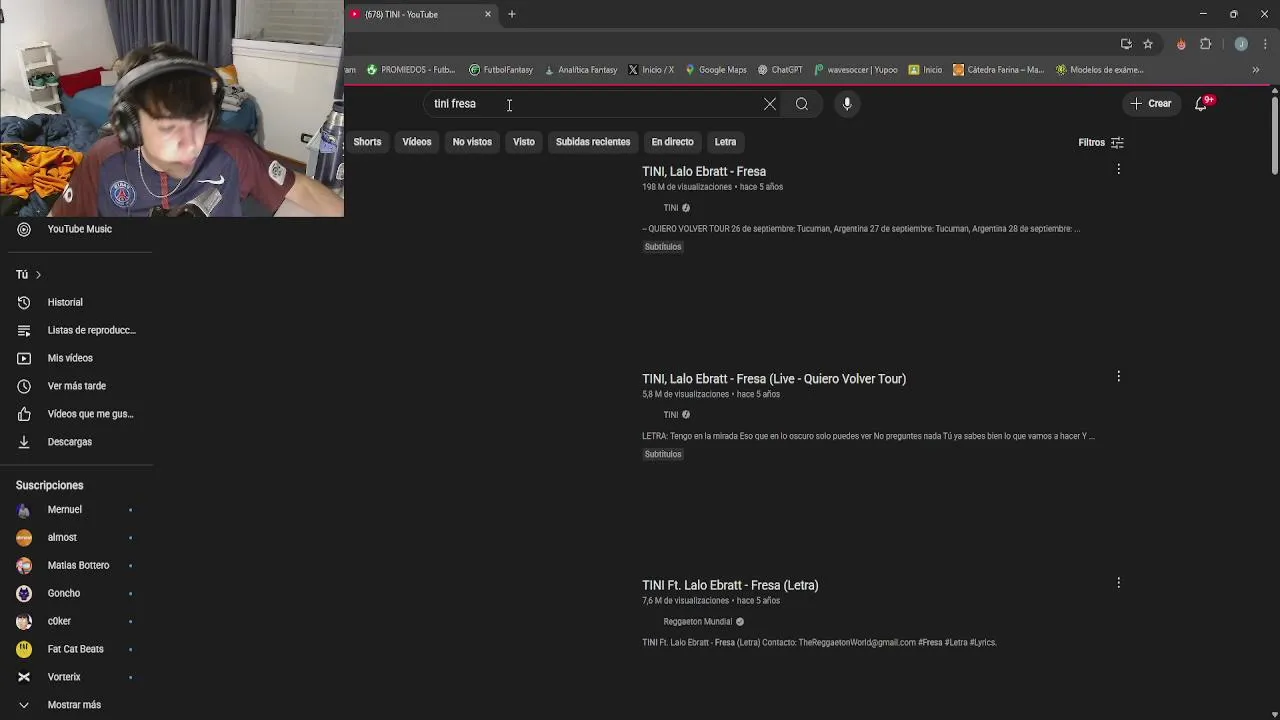Open almost subscription
The height and width of the screenshot is (720, 1280).
click(x=76, y=538)
